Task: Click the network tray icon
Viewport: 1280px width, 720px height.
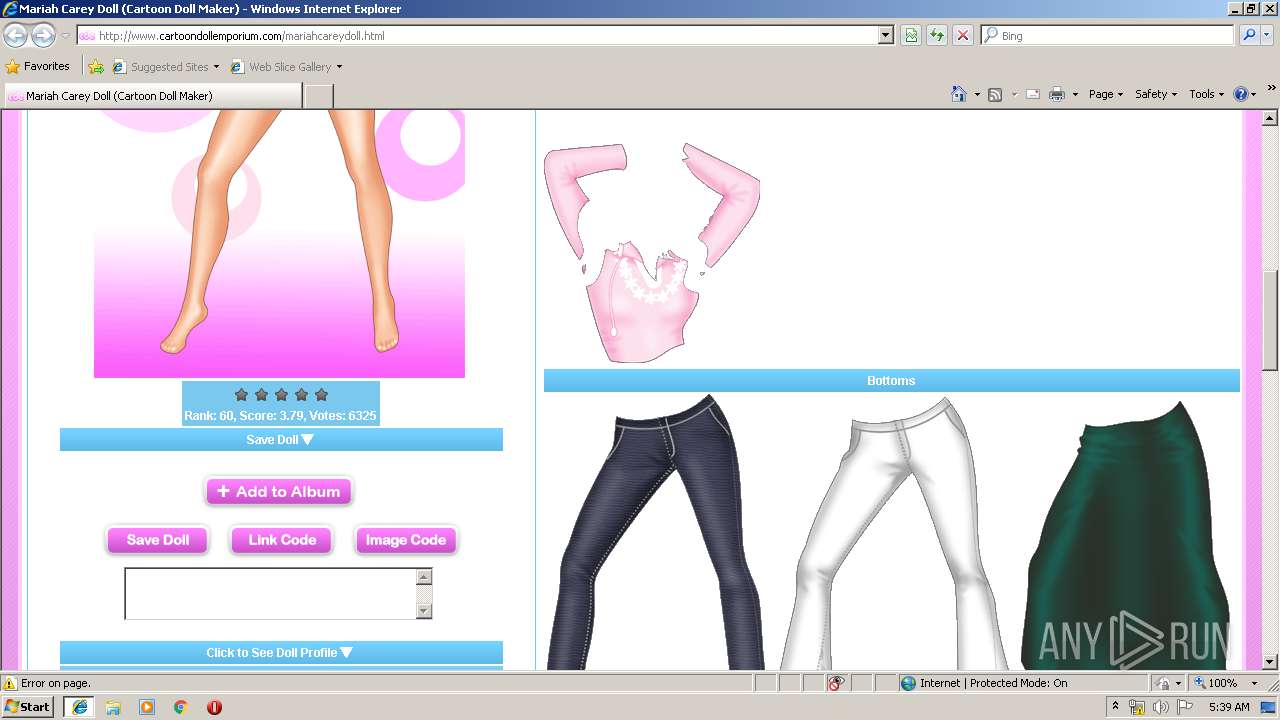Action: (x=1137, y=707)
